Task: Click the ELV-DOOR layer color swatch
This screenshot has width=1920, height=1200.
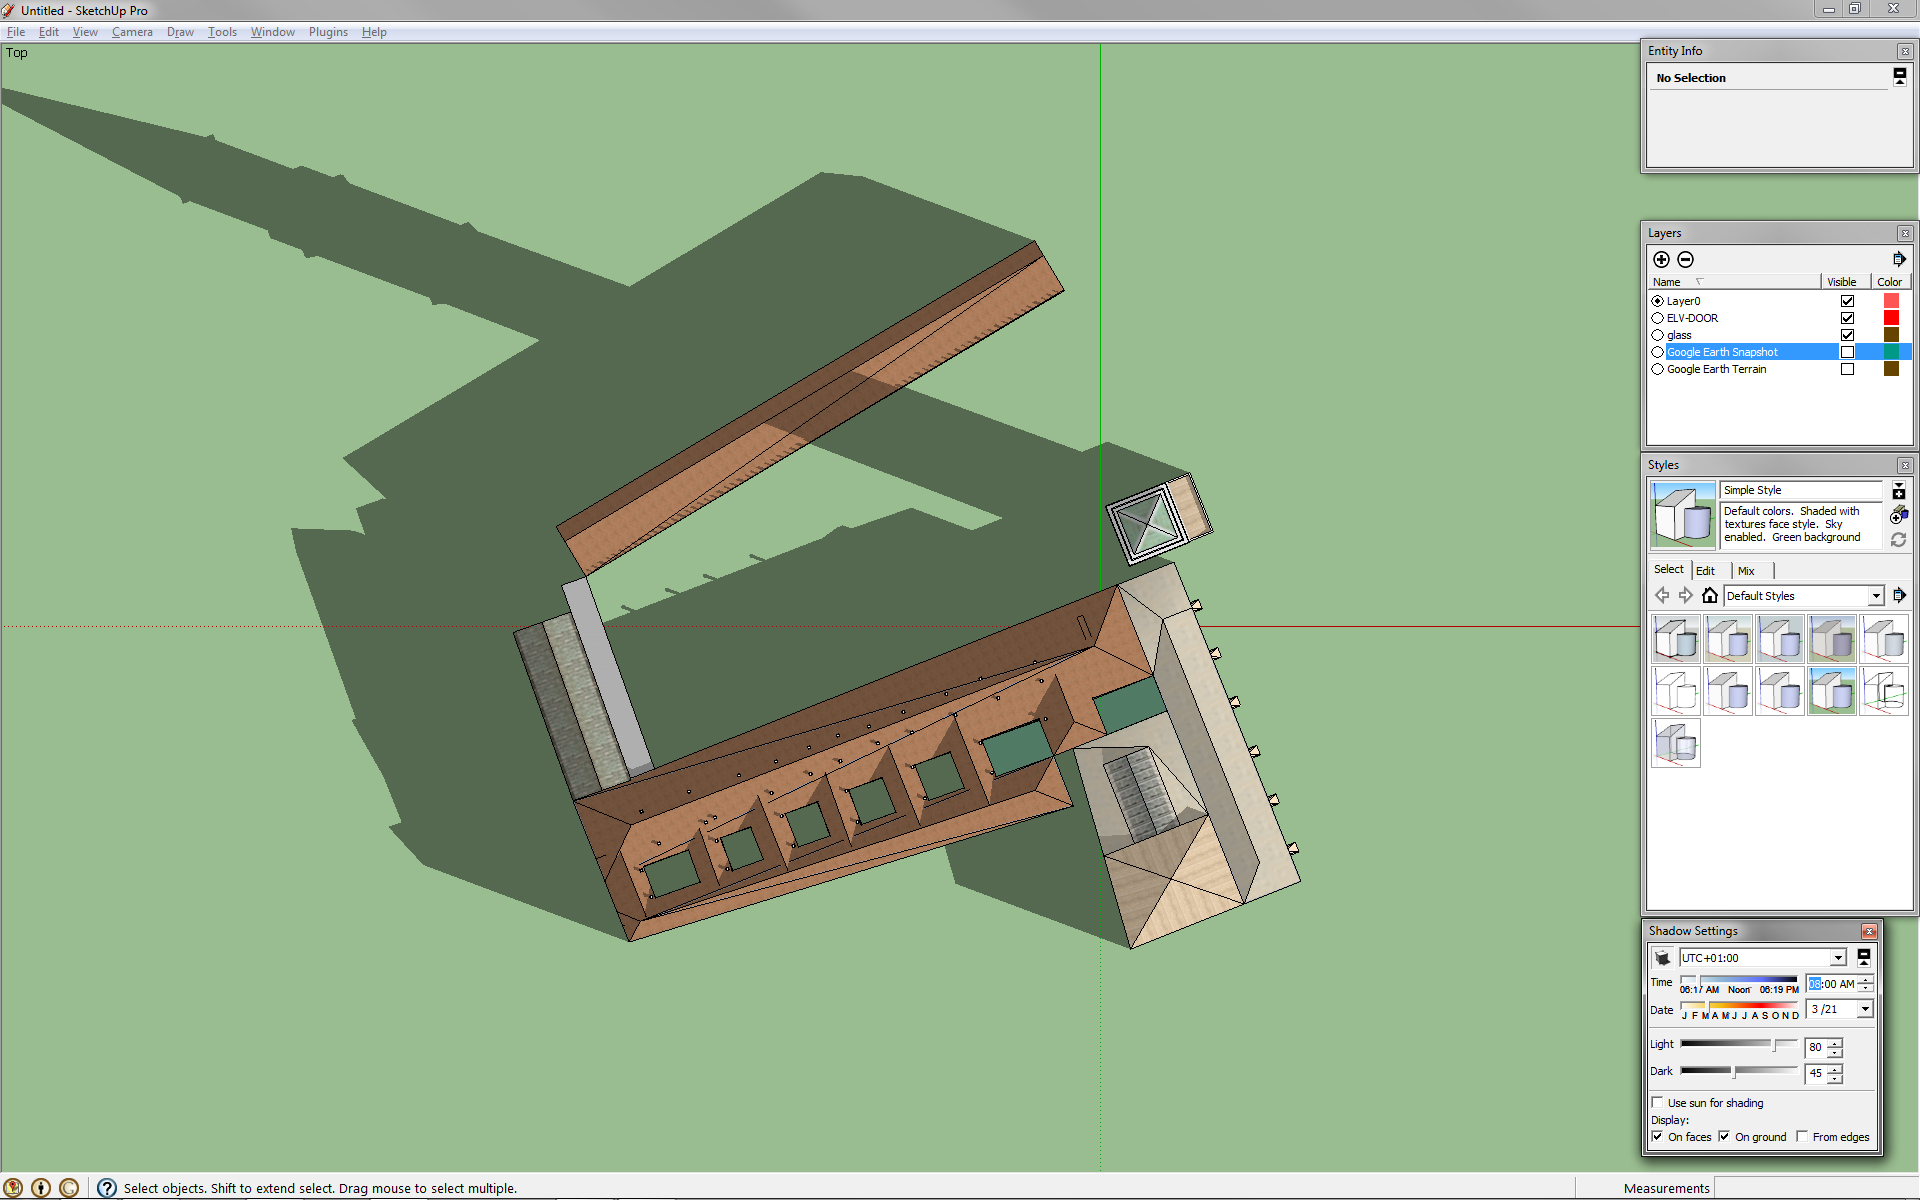Action: pyautogui.click(x=1890, y=318)
